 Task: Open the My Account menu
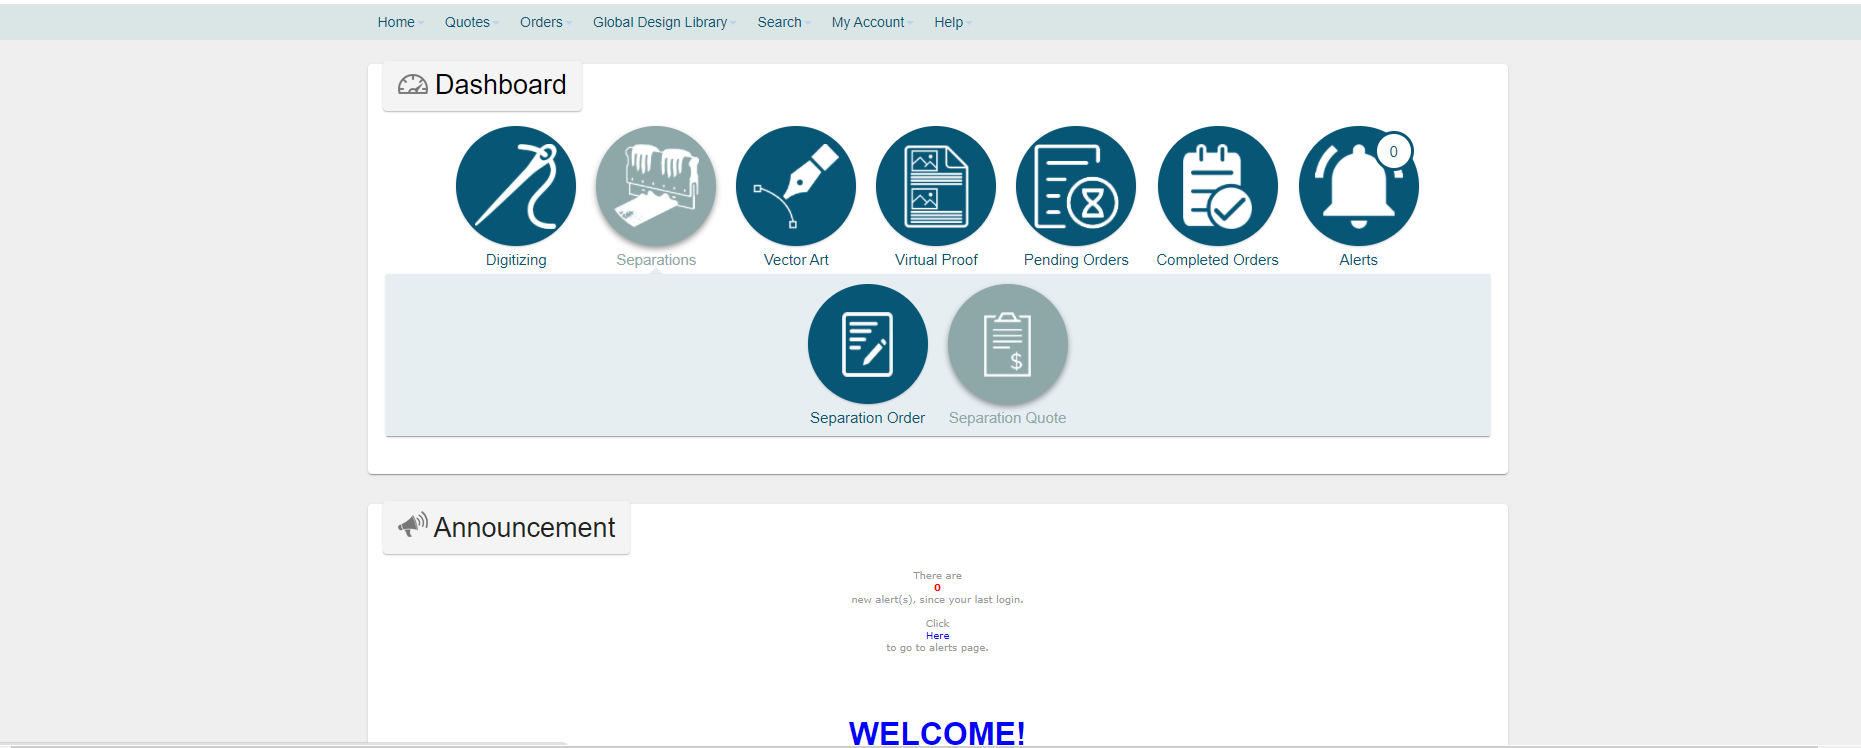point(868,22)
